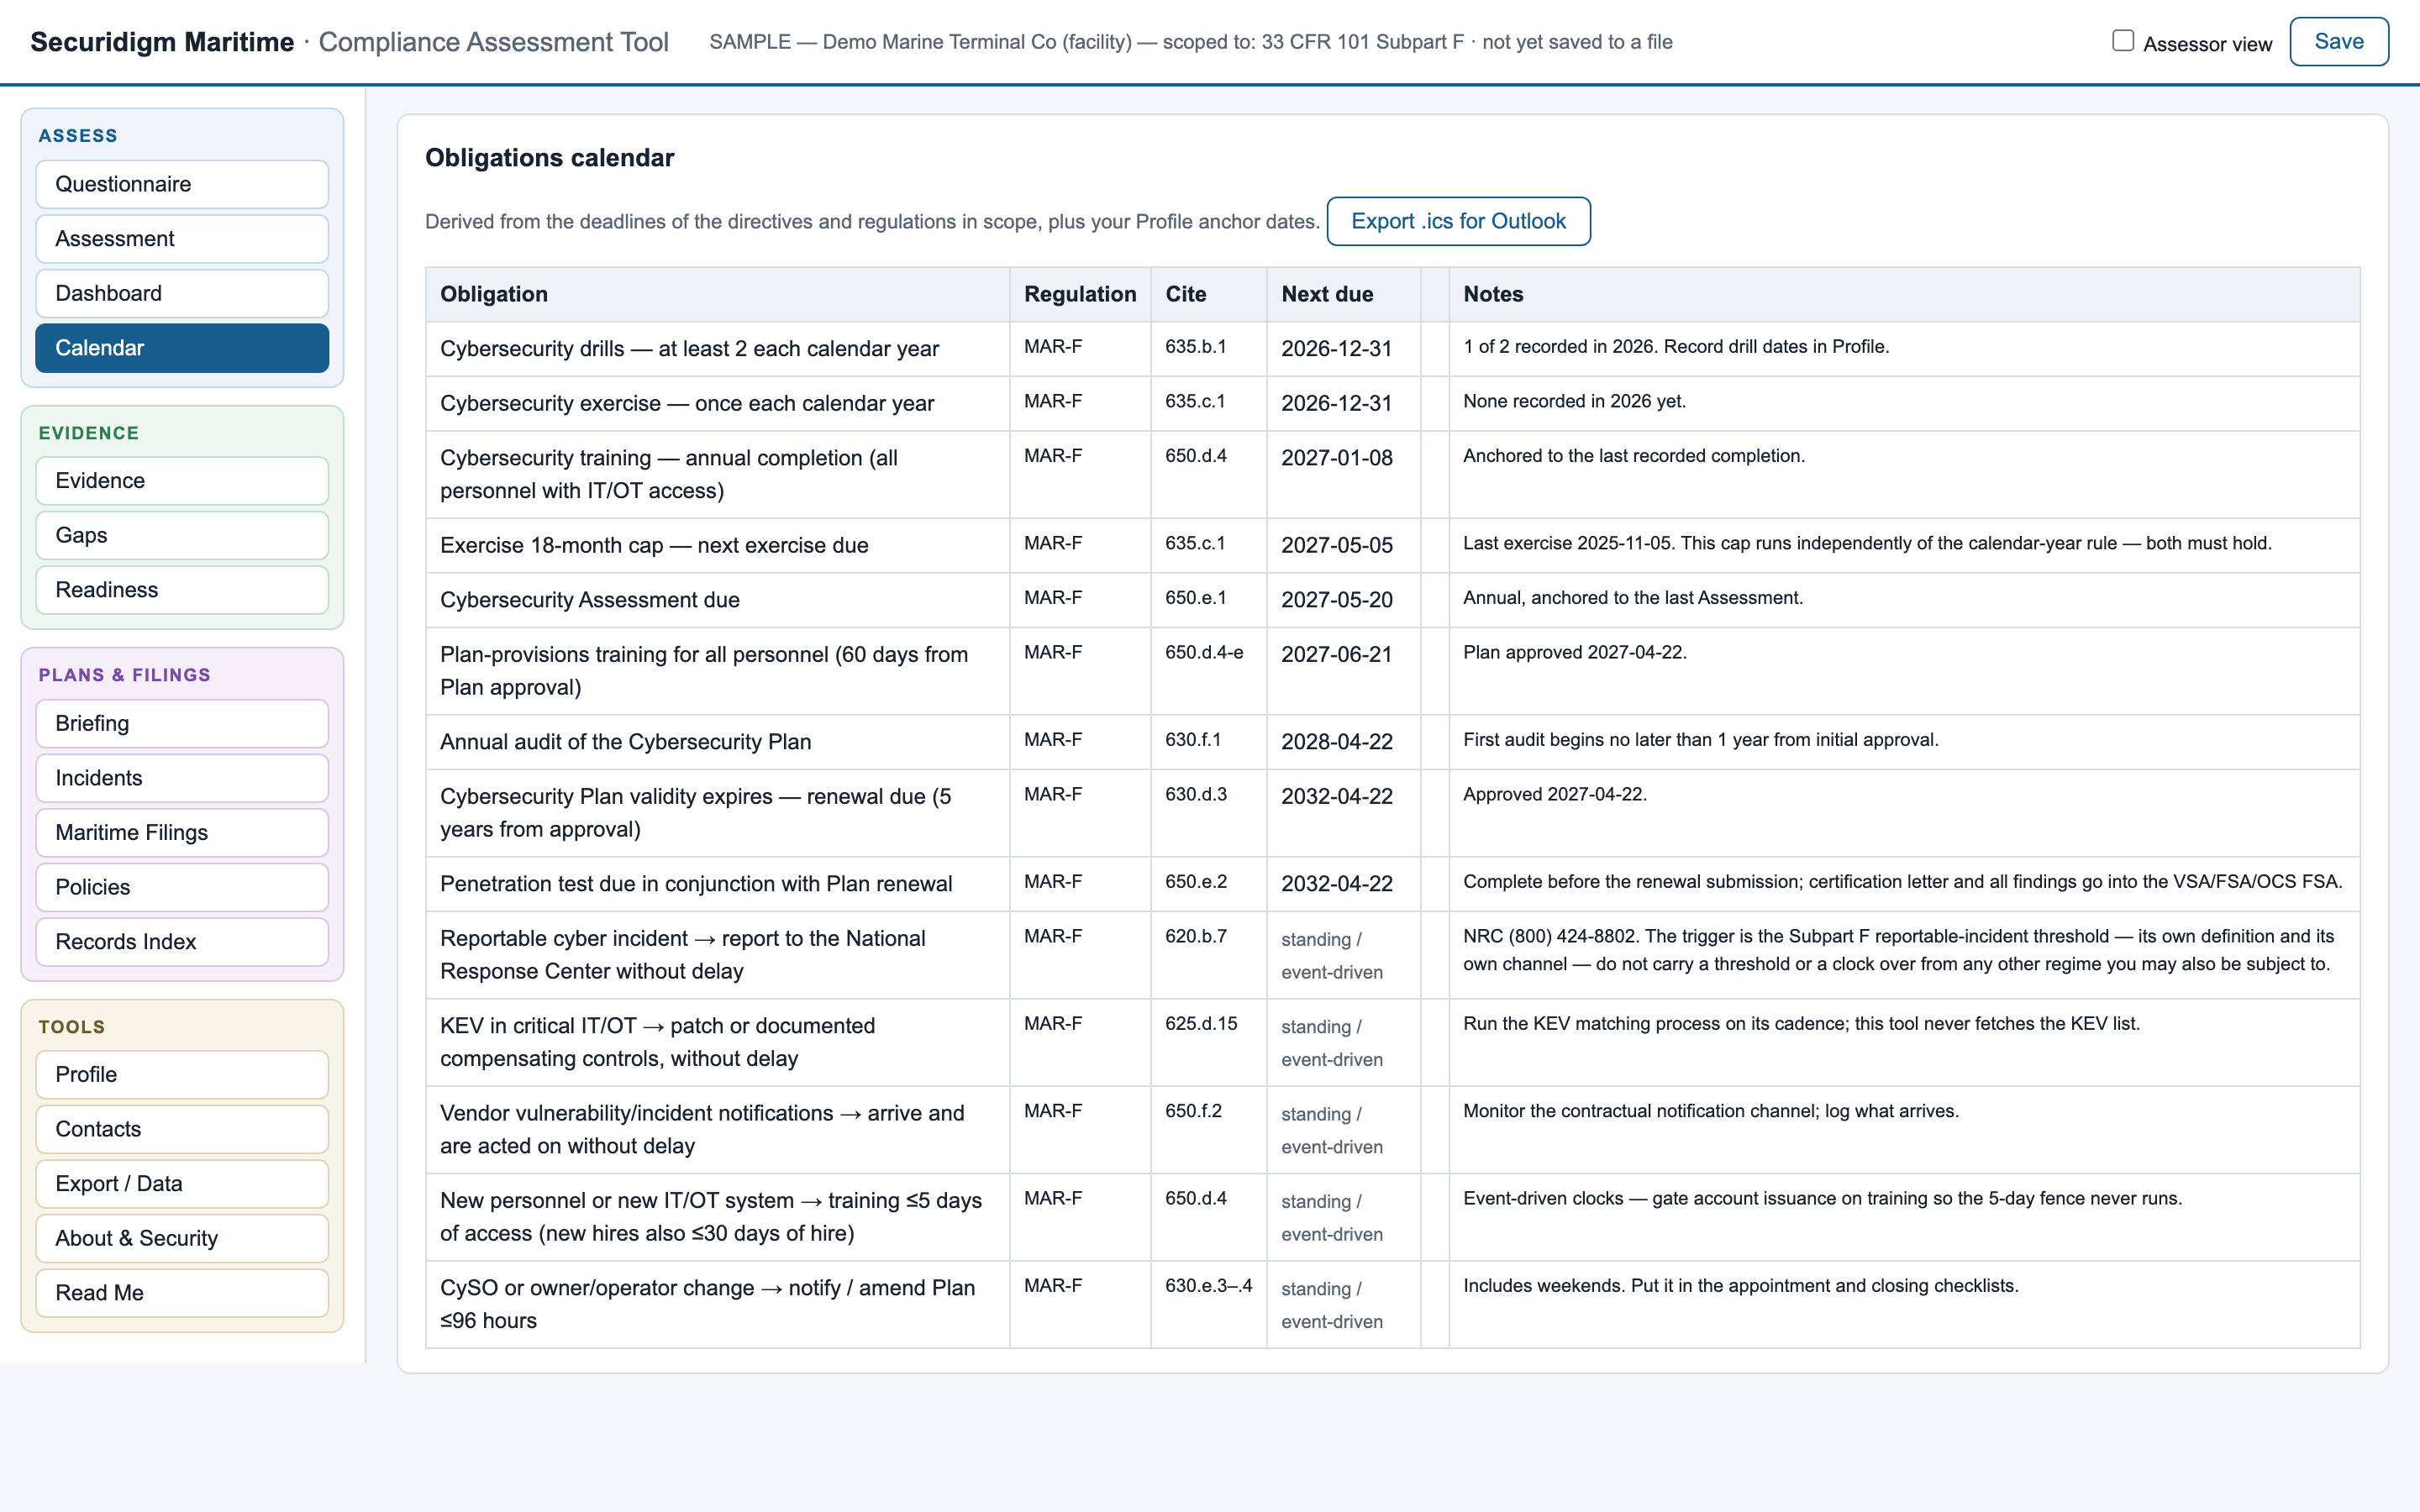The height and width of the screenshot is (1512, 2420).
Task: Open the Dashboard view
Action: [x=182, y=293]
